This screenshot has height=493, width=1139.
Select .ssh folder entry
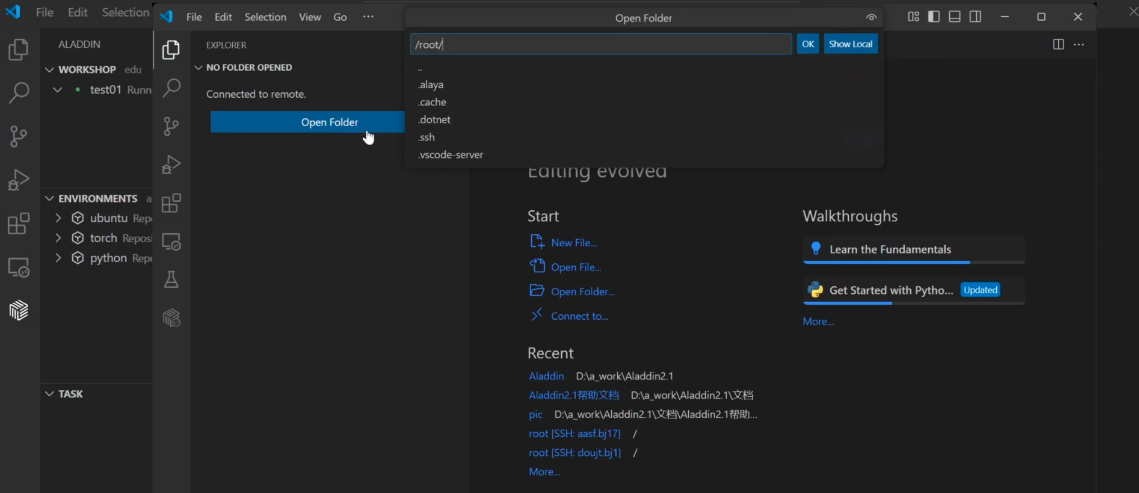644,137
